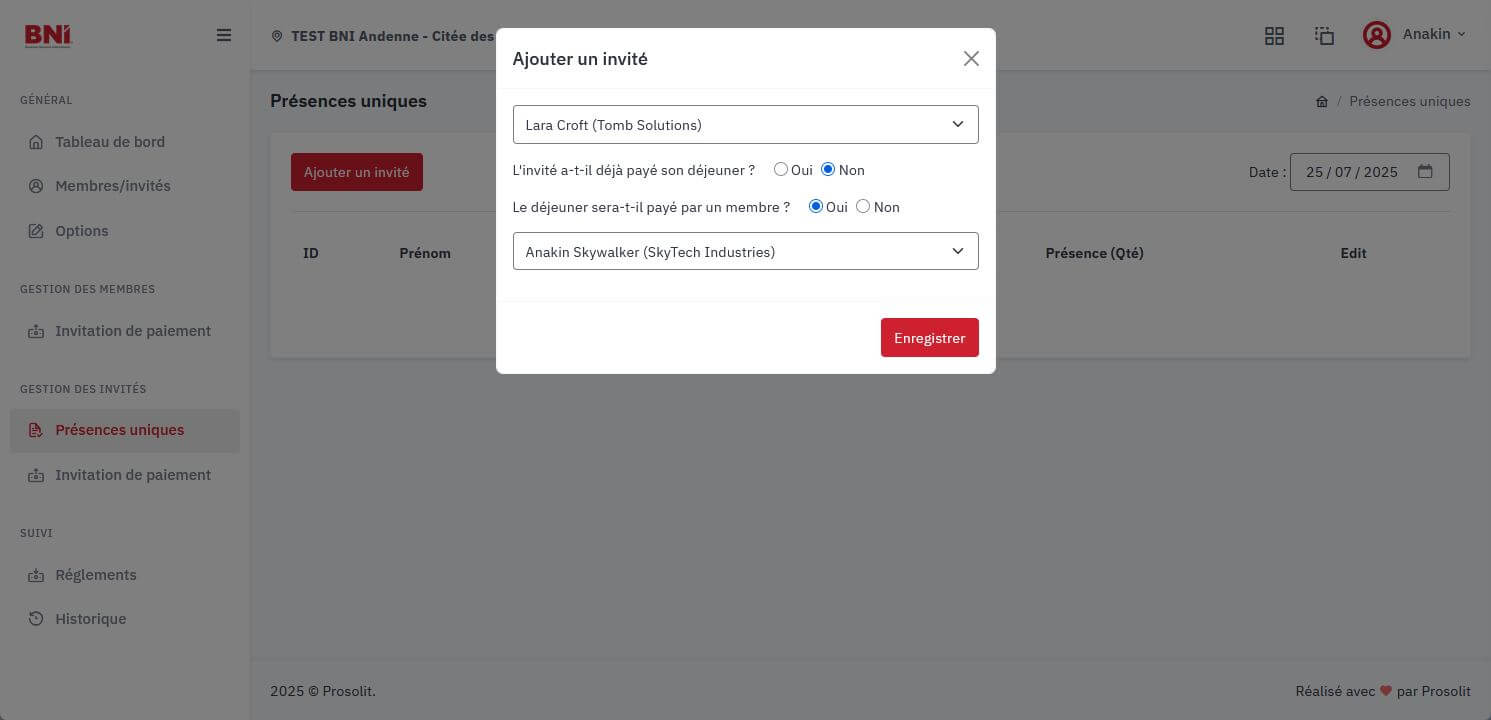Expand the Anakin user menu
Image resolution: width=1491 pixels, height=720 pixels.
(1434, 34)
